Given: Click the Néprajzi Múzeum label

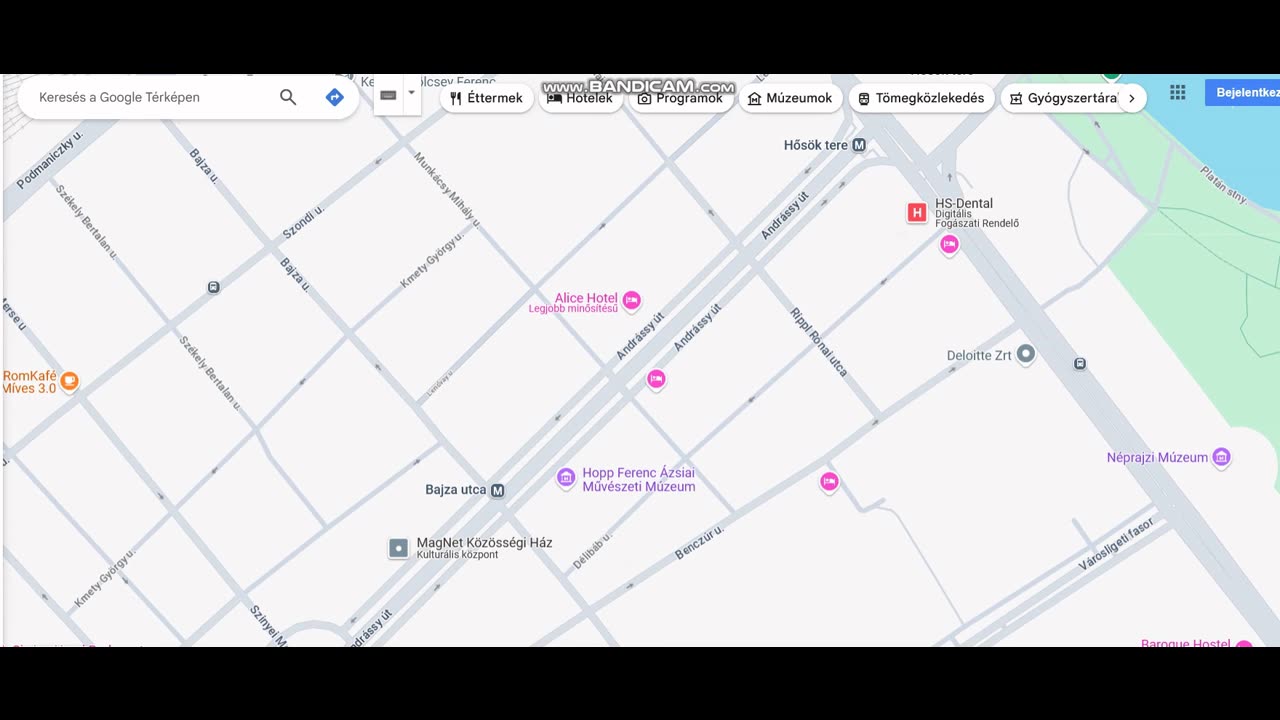Looking at the screenshot, I should [1157, 458].
